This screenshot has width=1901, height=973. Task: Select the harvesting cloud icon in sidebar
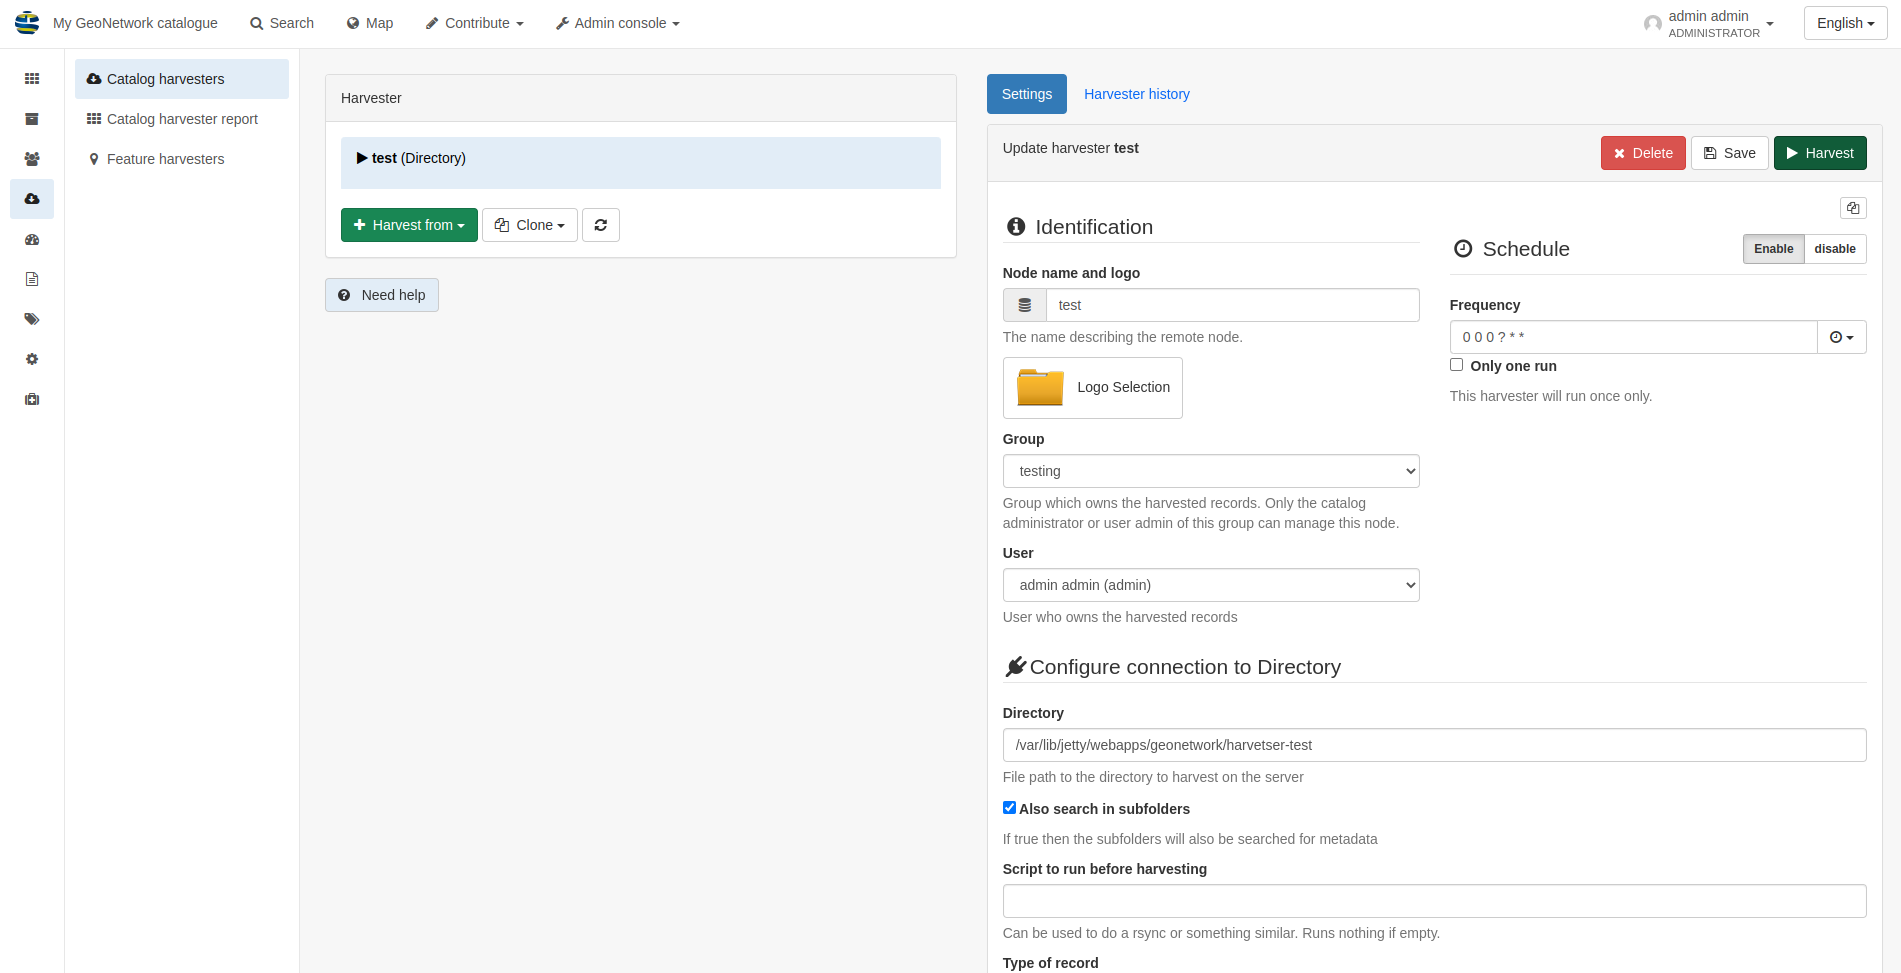point(32,199)
